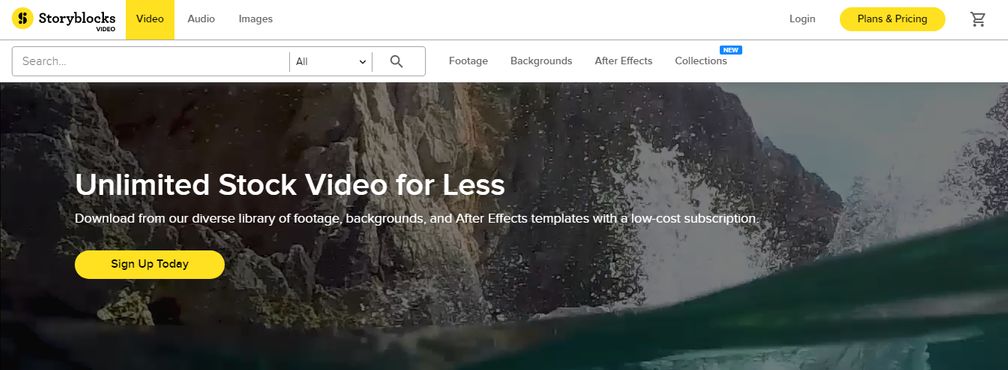
Task: Open the Footage section
Action: tap(468, 61)
